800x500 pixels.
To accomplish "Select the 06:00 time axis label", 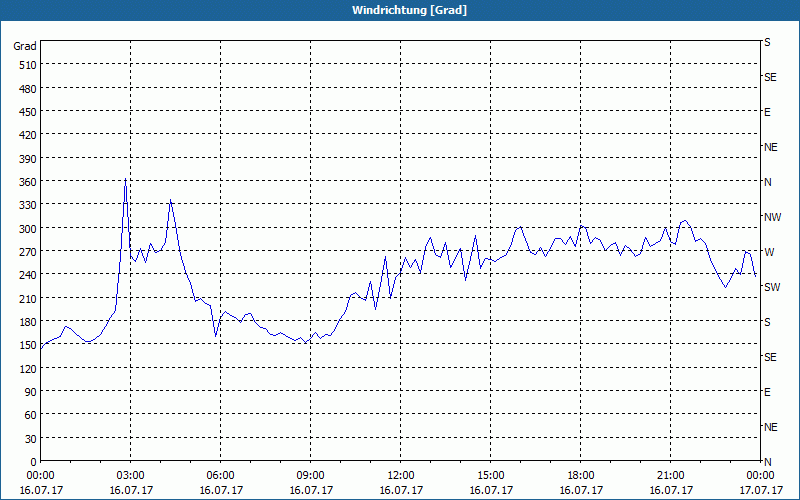I will click(x=220, y=476).
